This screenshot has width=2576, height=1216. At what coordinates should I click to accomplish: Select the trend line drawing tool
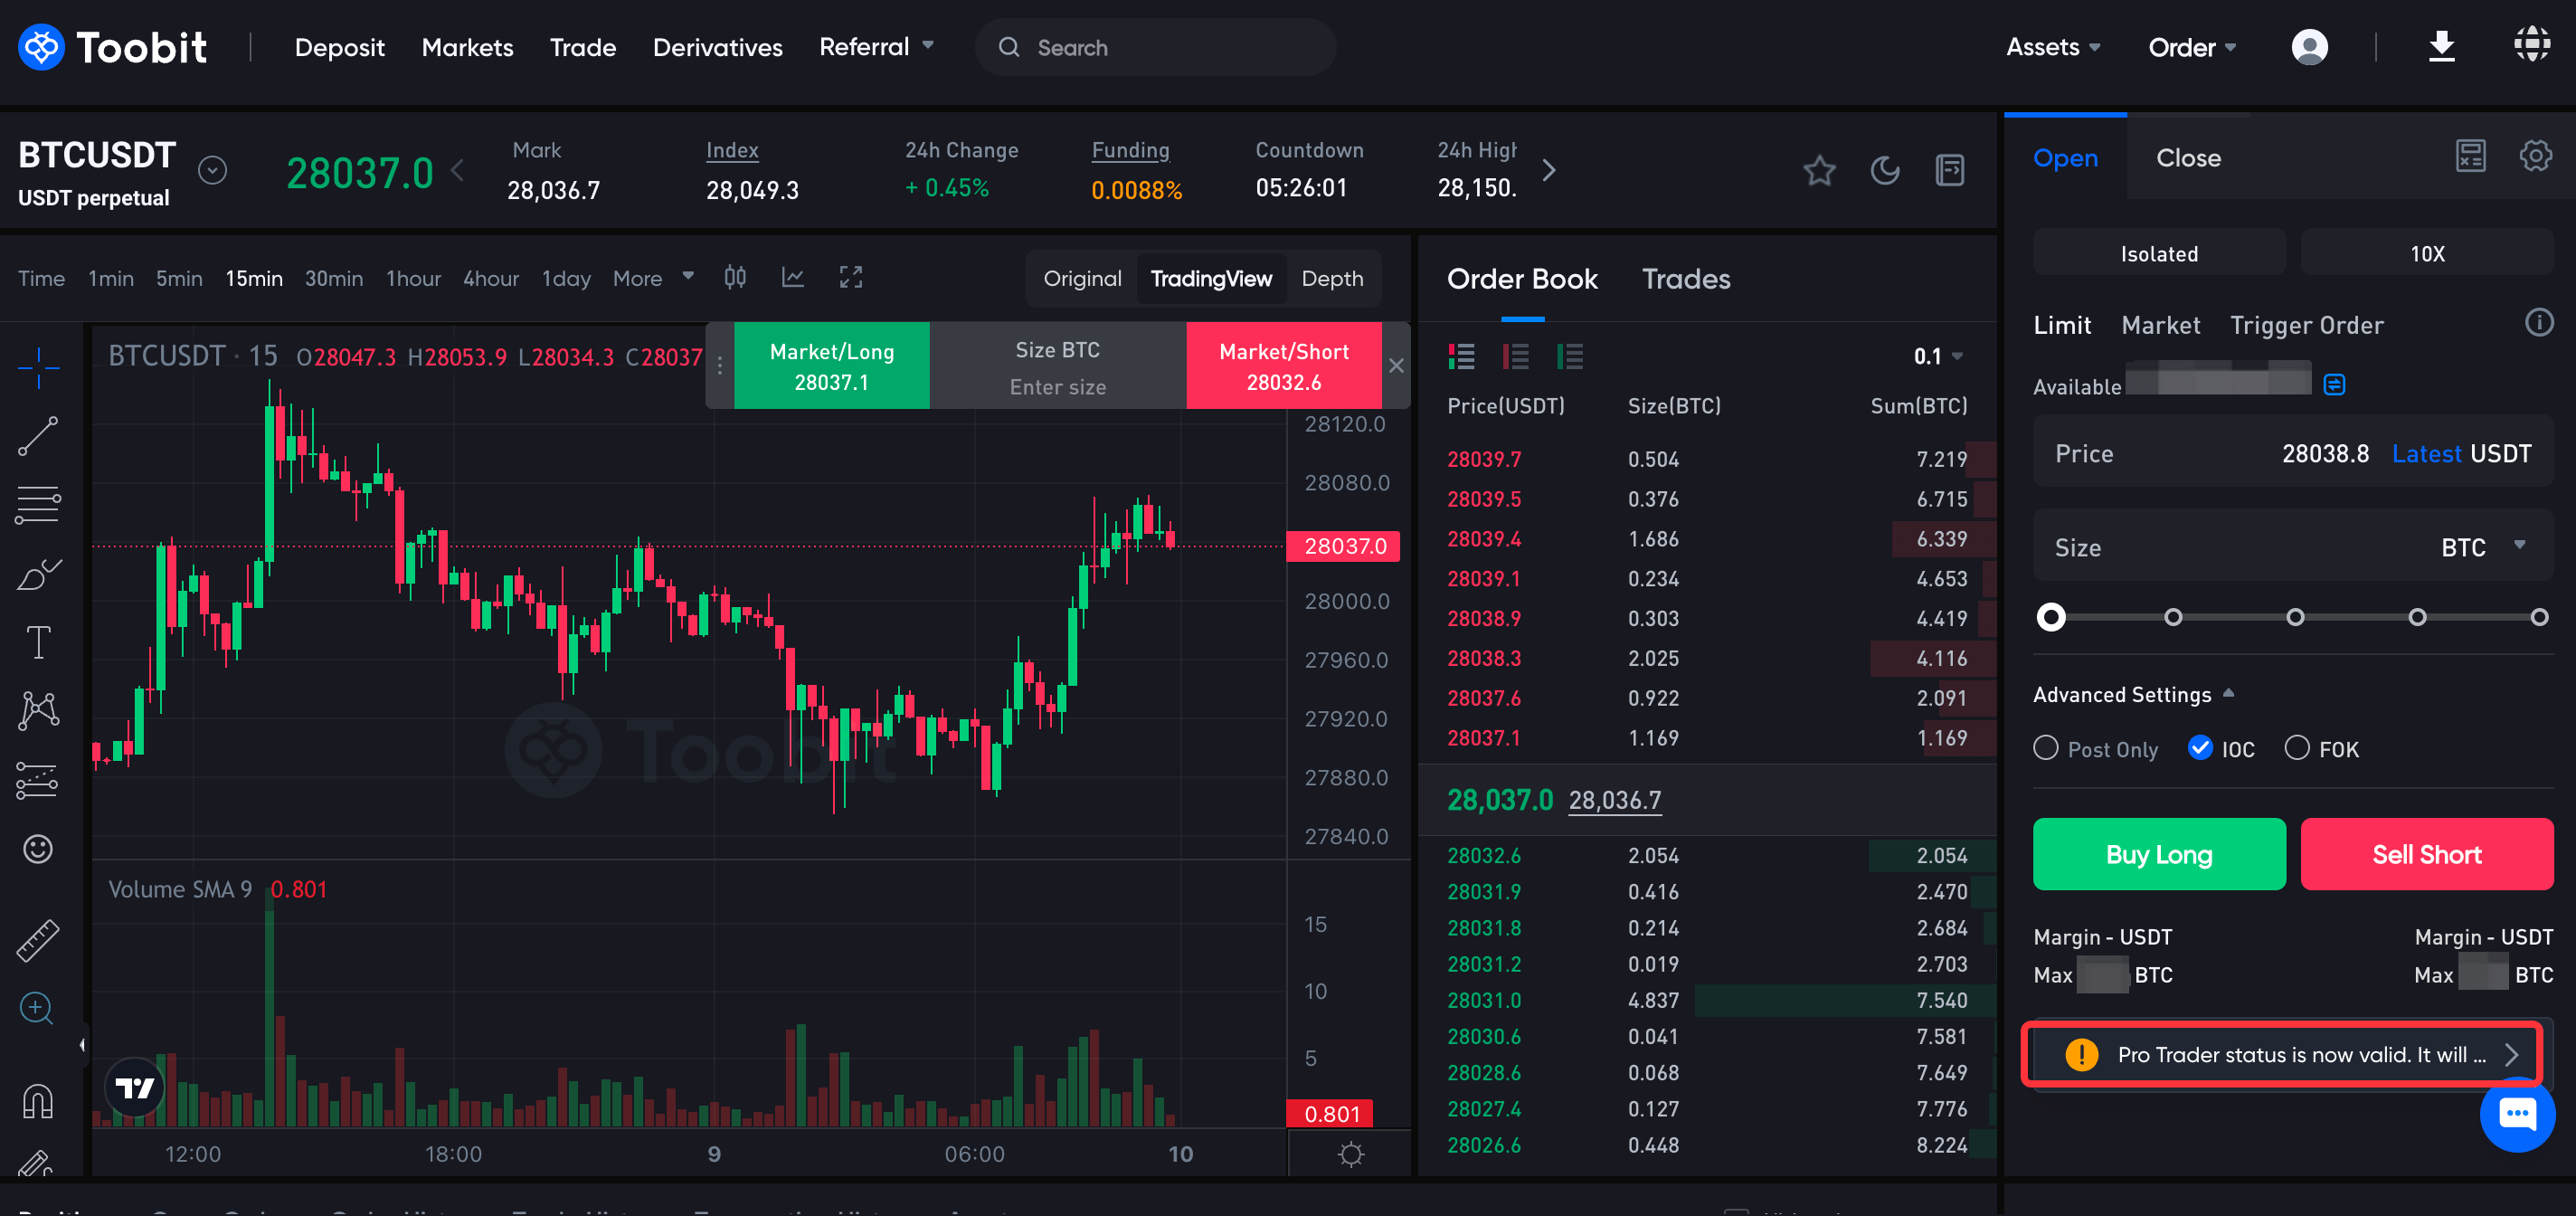point(38,437)
